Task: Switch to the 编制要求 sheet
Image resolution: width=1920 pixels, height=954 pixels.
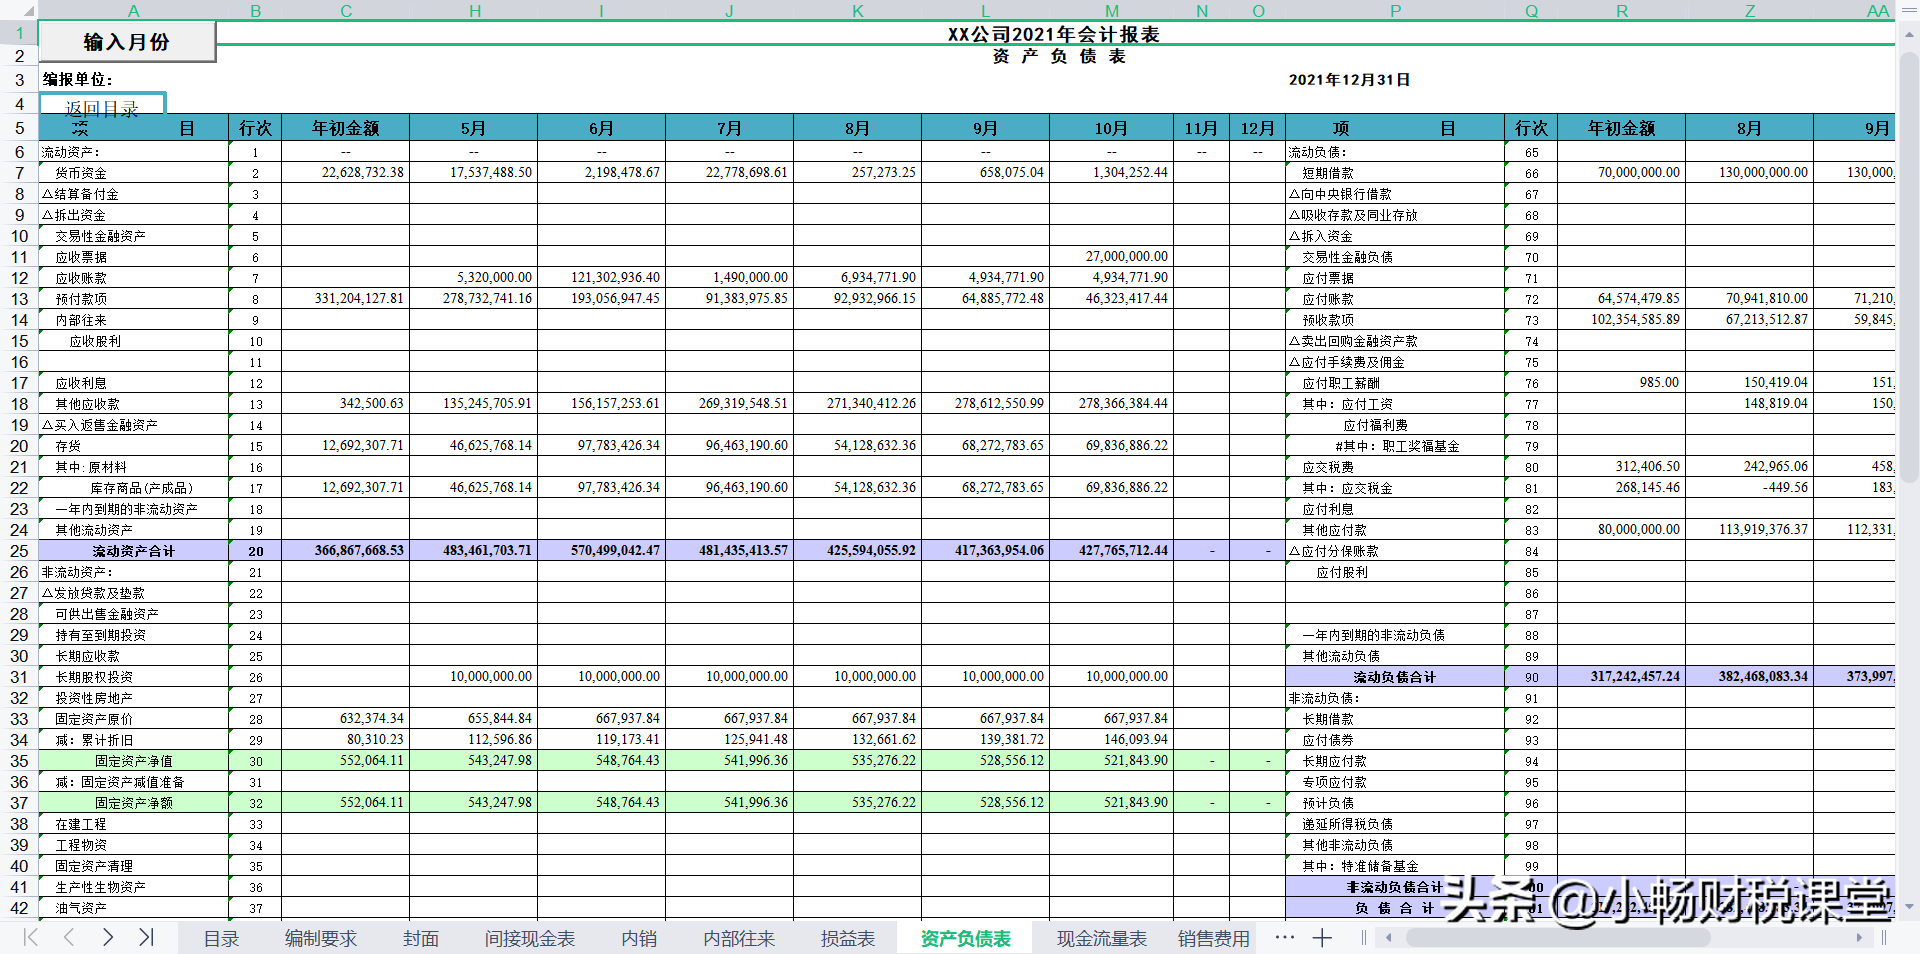Action: pyautogui.click(x=321, y=938)
